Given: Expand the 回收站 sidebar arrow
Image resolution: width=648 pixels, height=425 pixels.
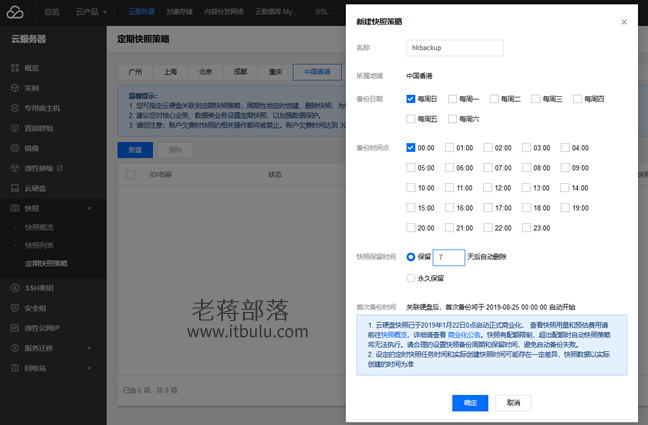Looking at the screenshot, I should (x=89, y=368).
